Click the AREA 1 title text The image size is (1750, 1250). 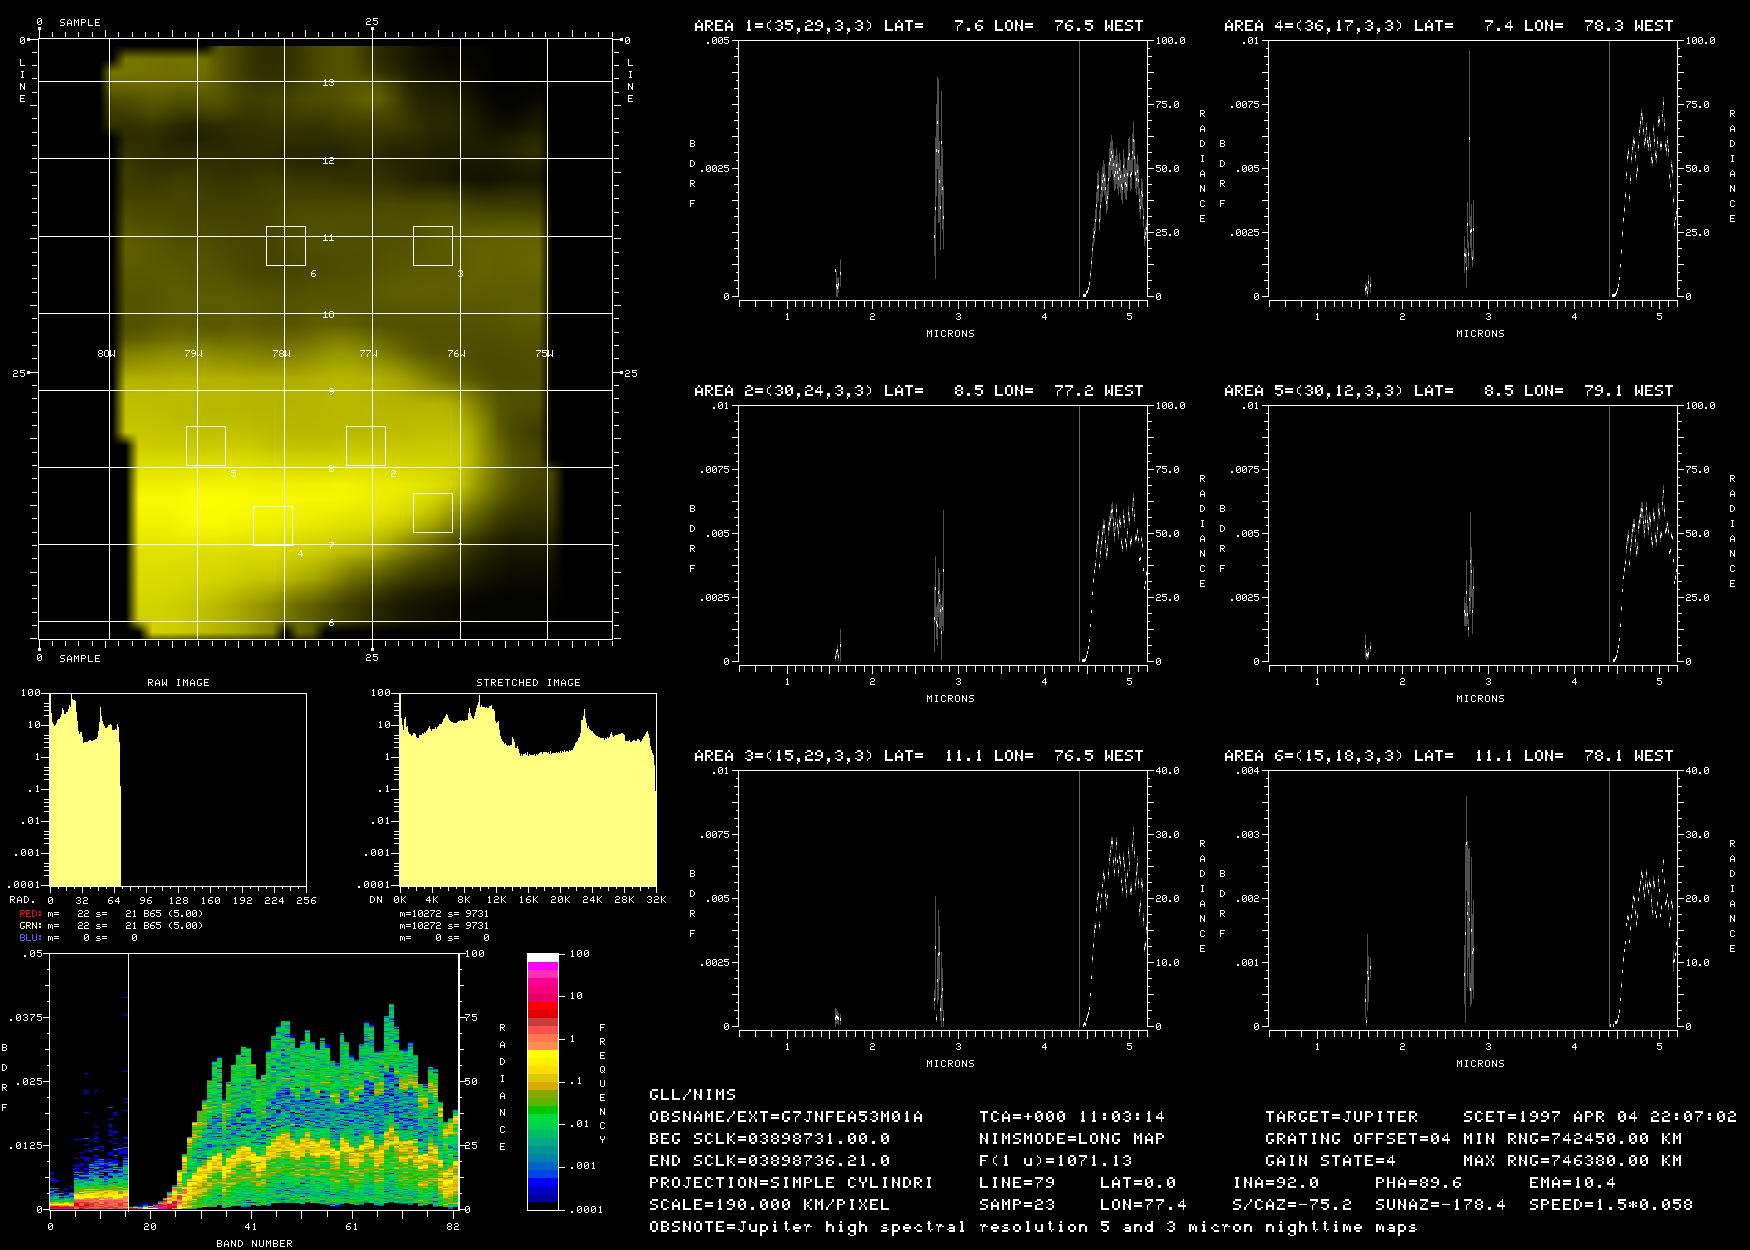918,25
